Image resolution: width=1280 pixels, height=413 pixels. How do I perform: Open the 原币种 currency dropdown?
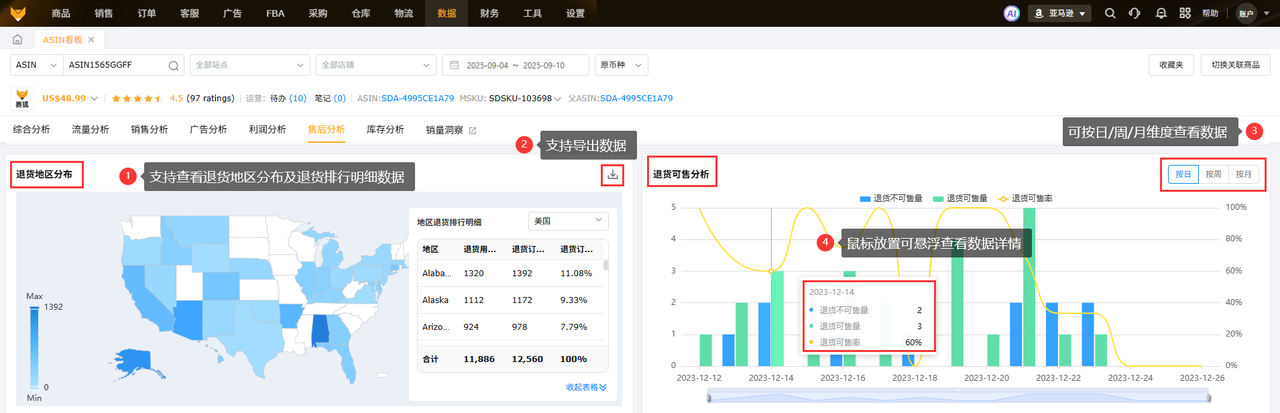[621, 65]
